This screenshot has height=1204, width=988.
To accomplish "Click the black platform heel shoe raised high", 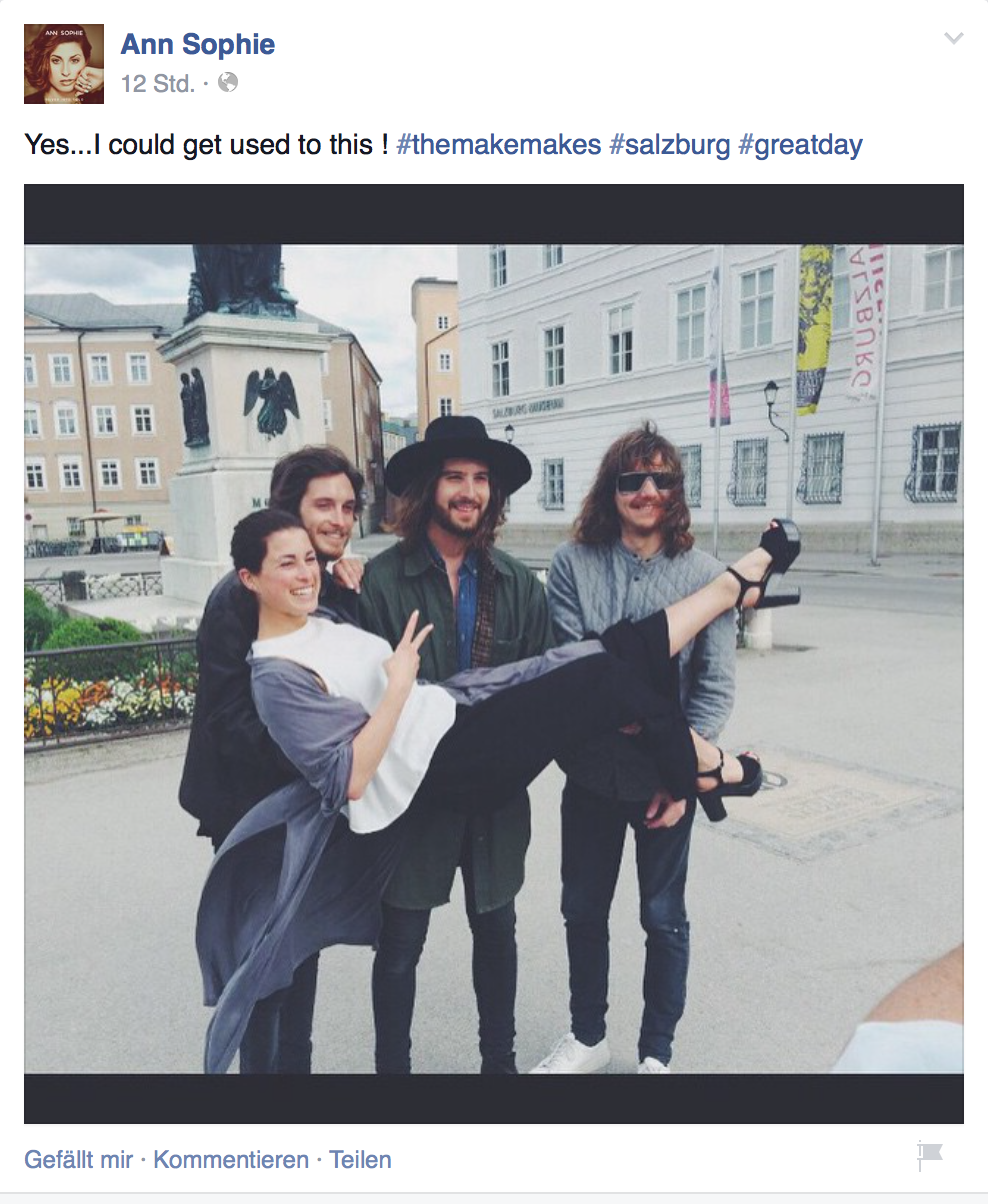I will [x=775, y=562].
